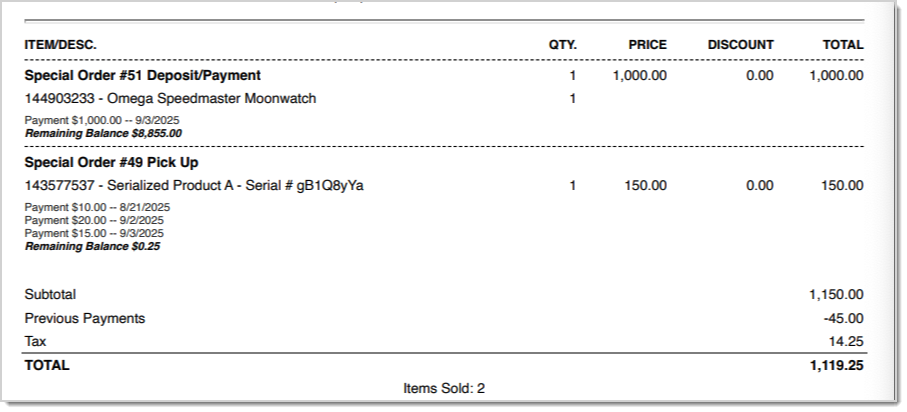This screenshot has height=412, width=907.
Task: Click the PRICE column header
Action: coord(647,45)
